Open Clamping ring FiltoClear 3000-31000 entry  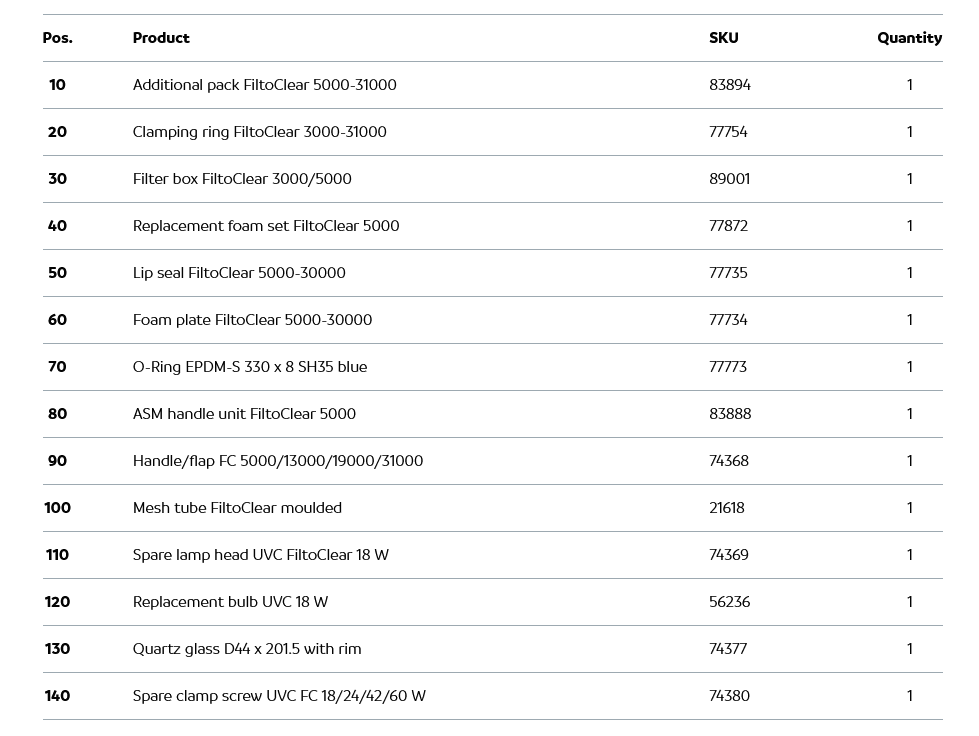coord(259,132)
